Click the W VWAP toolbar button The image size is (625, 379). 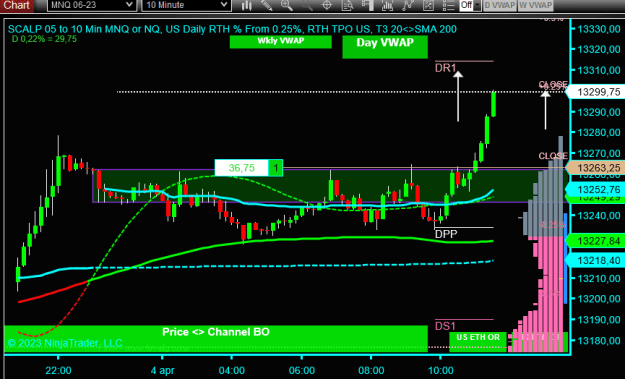pos(535,5)
